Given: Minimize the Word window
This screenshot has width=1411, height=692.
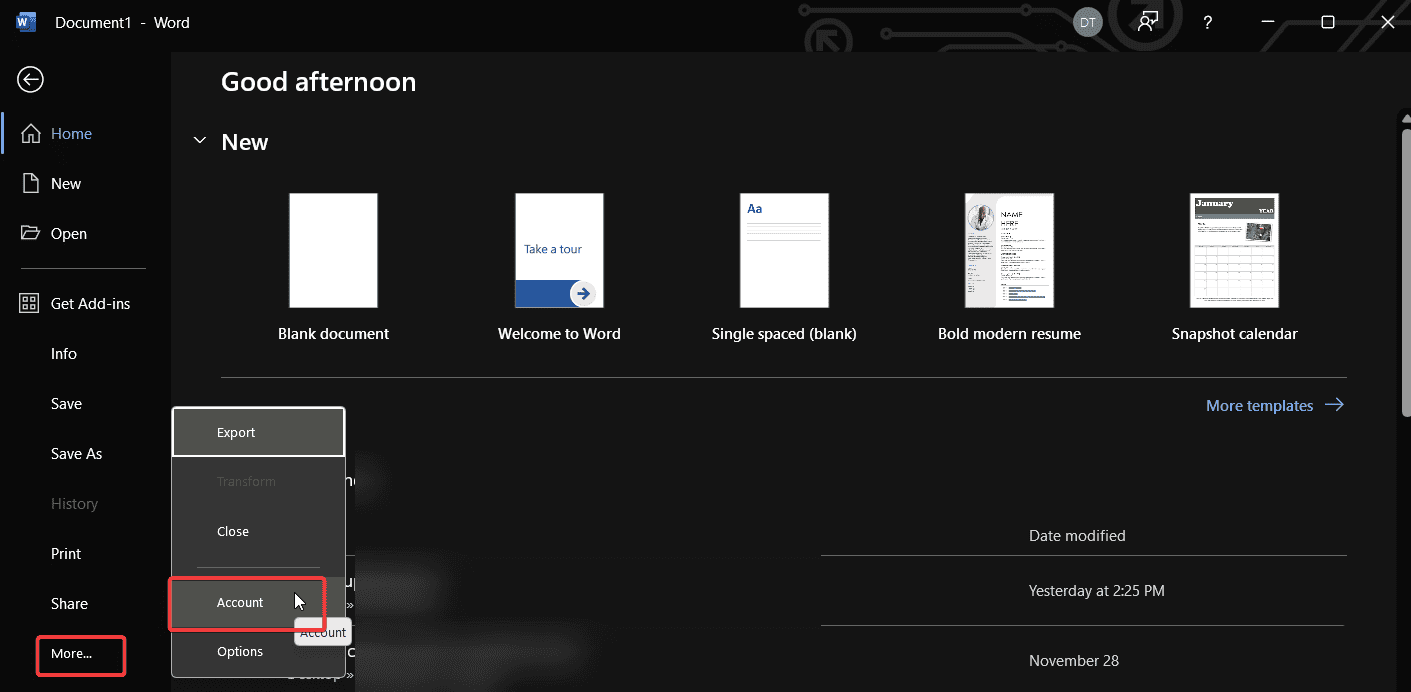Looking at the screenshot, I should (1268, 22).
